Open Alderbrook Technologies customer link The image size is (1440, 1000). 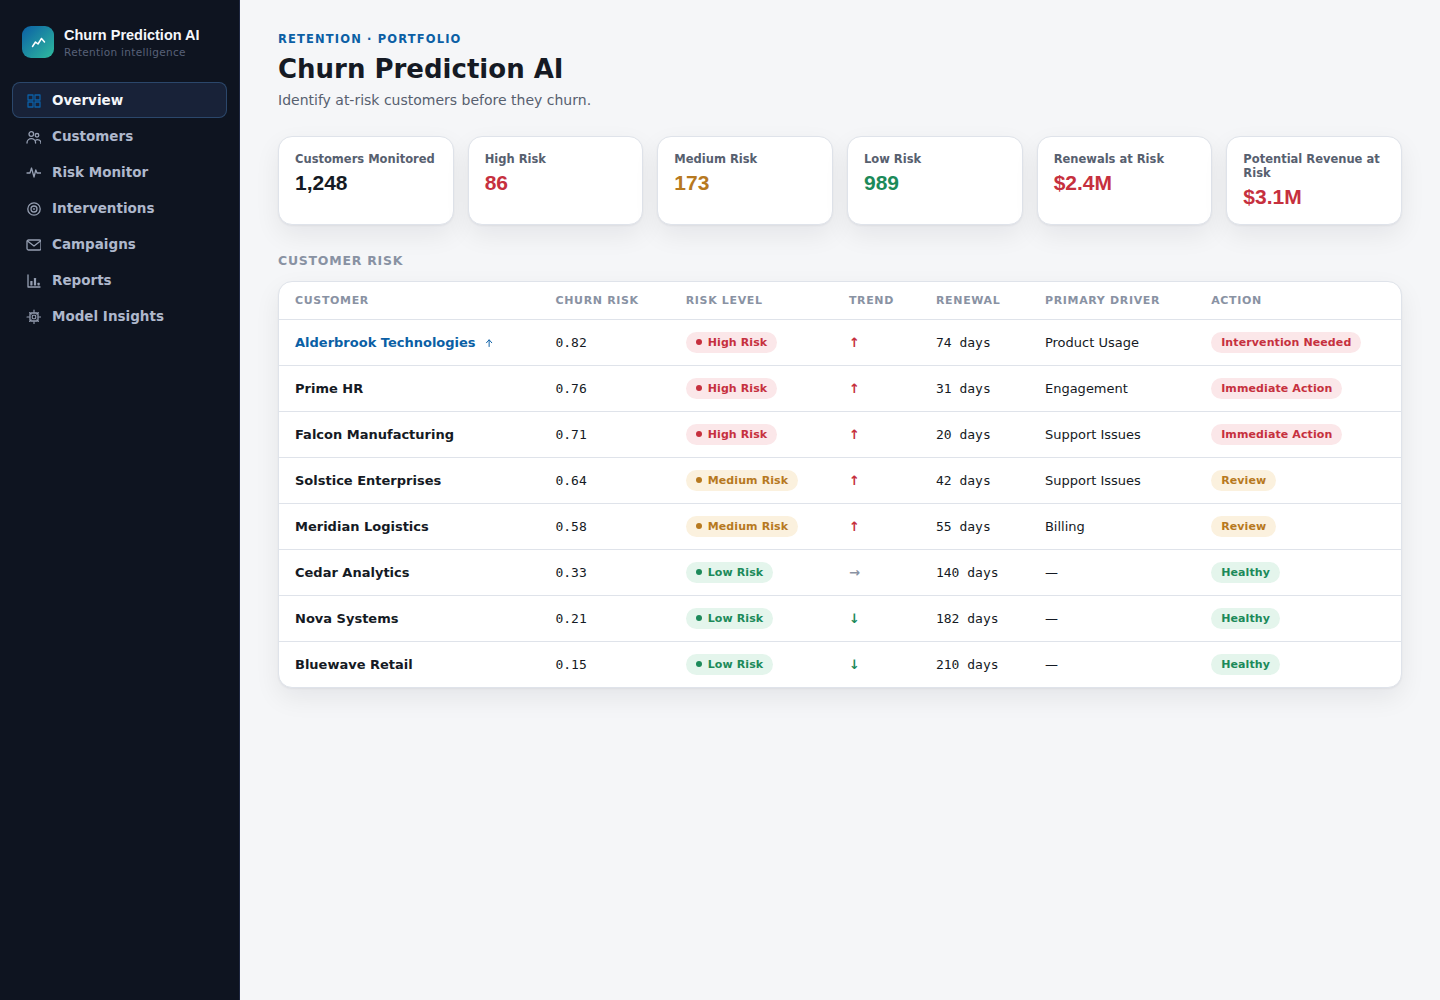pos(385,342)
